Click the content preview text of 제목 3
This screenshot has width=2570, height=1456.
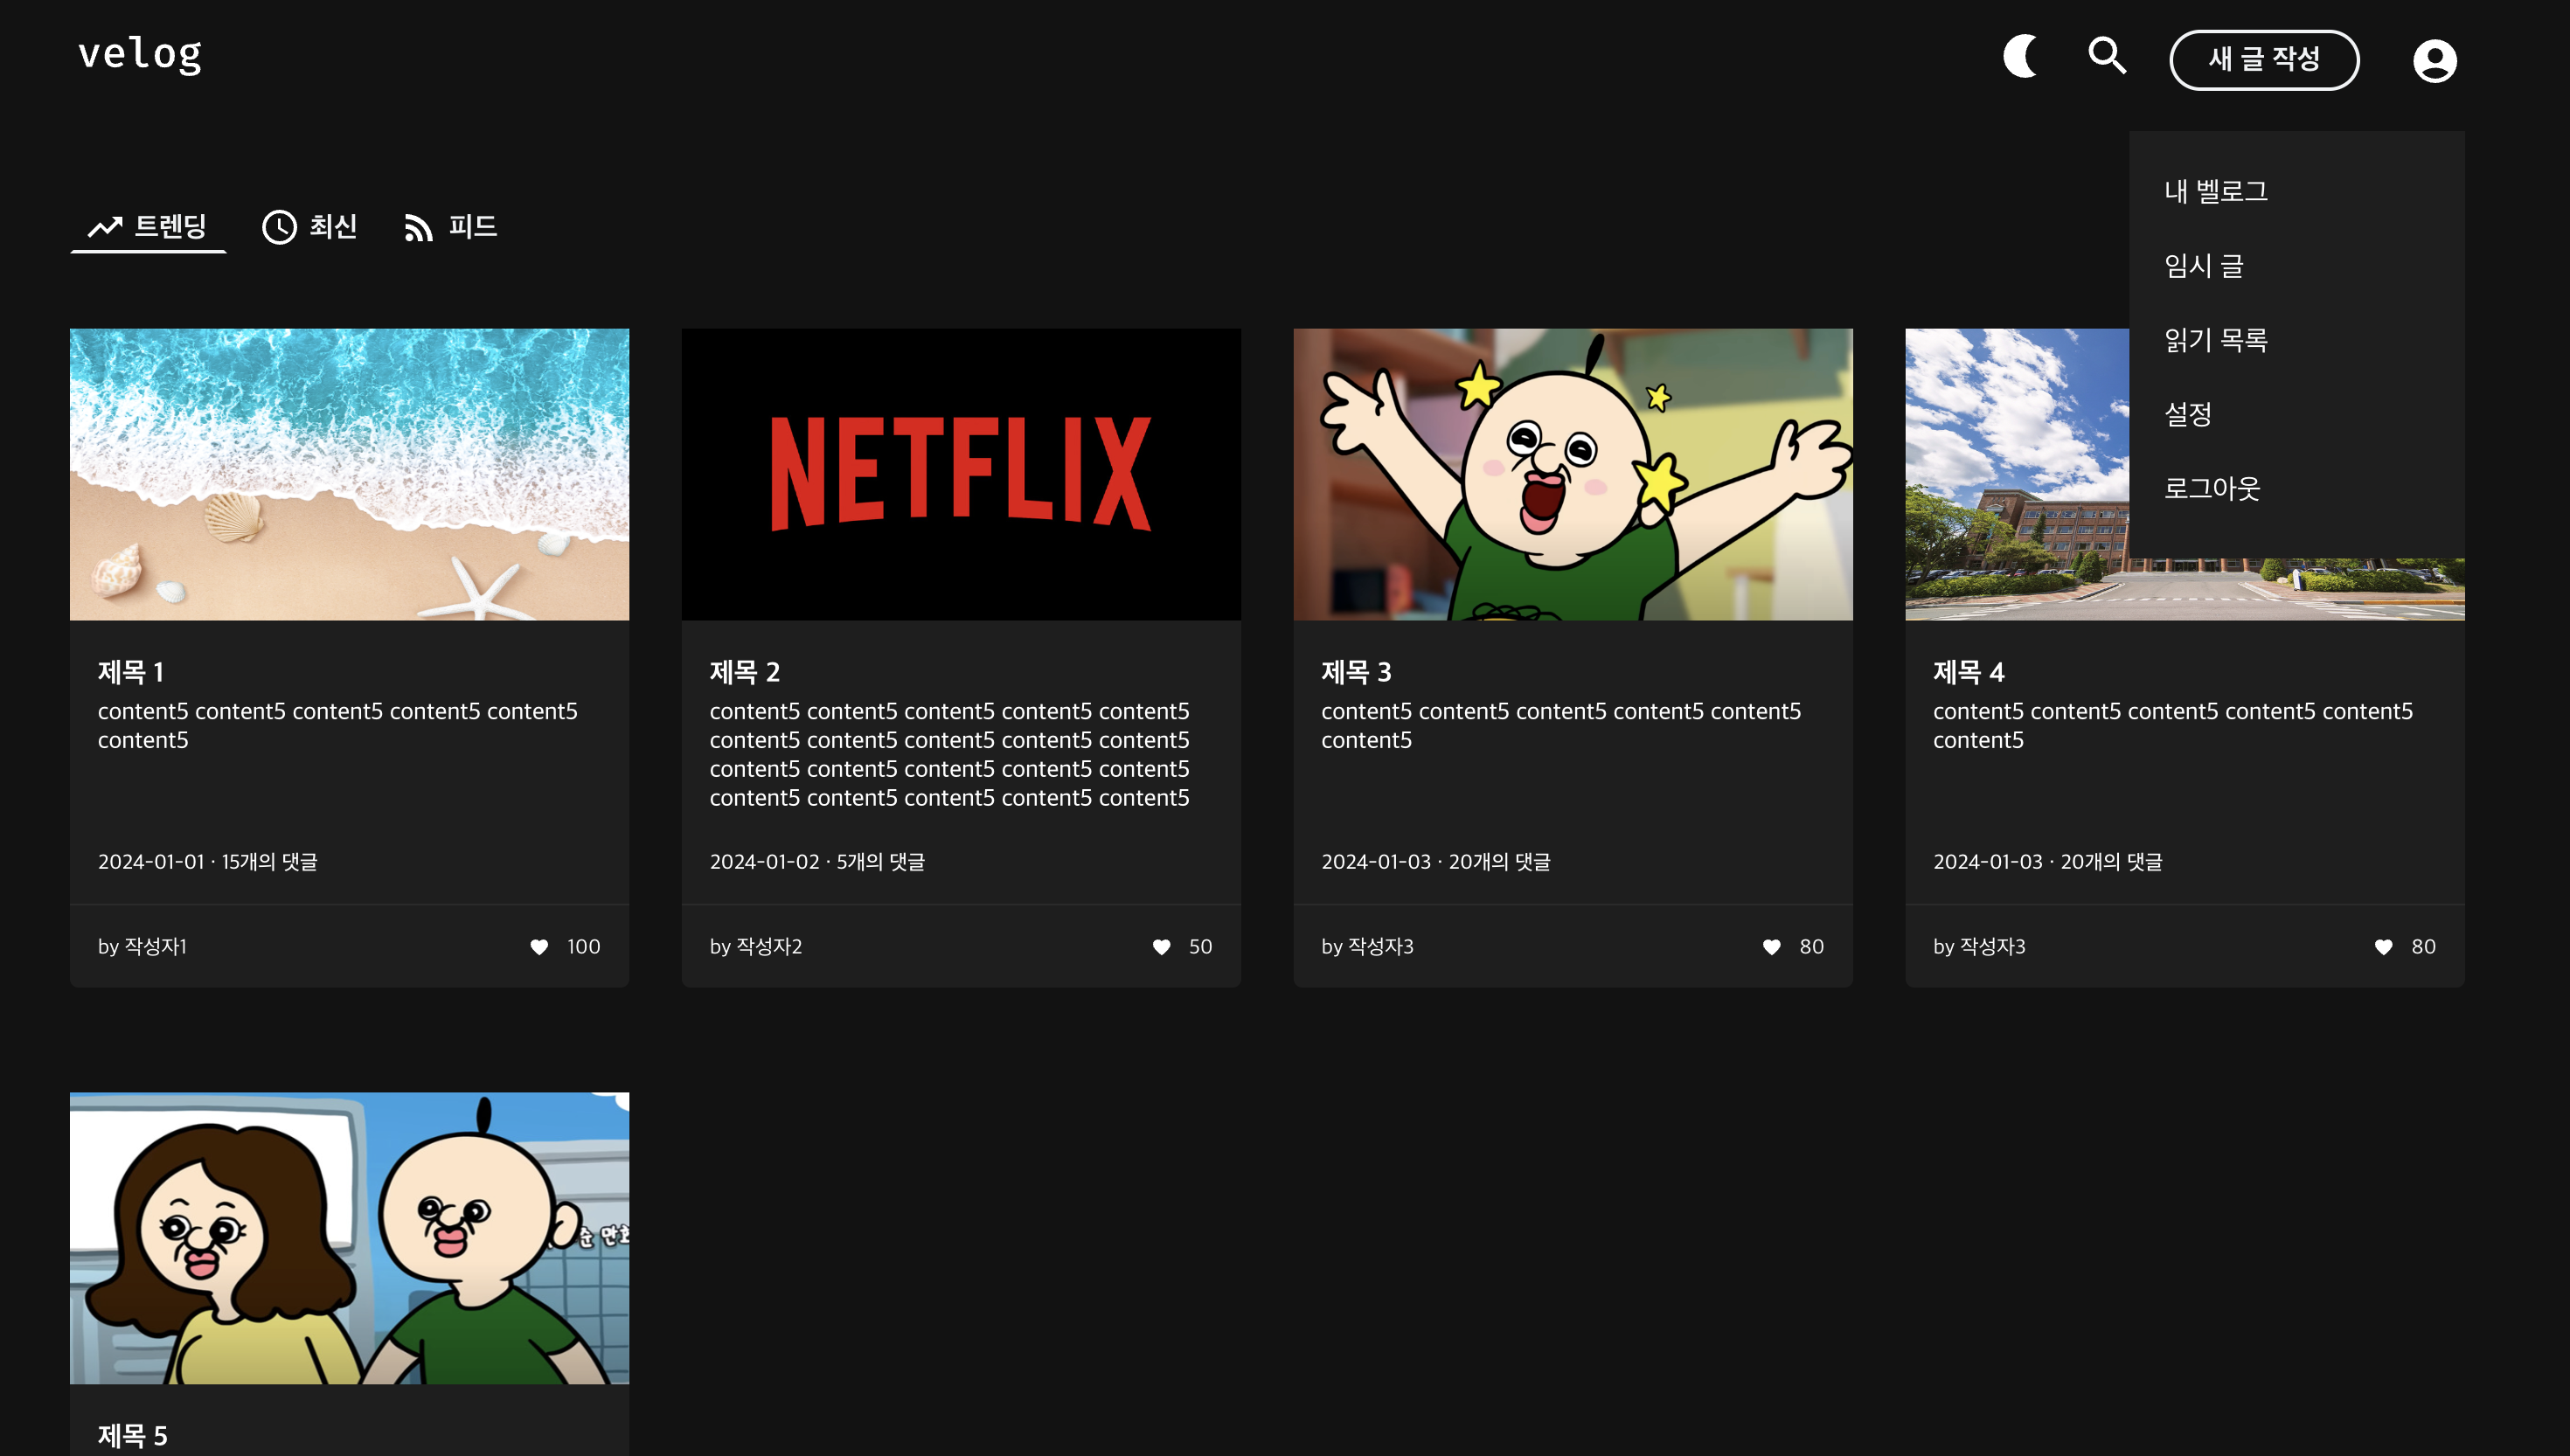1562,726
